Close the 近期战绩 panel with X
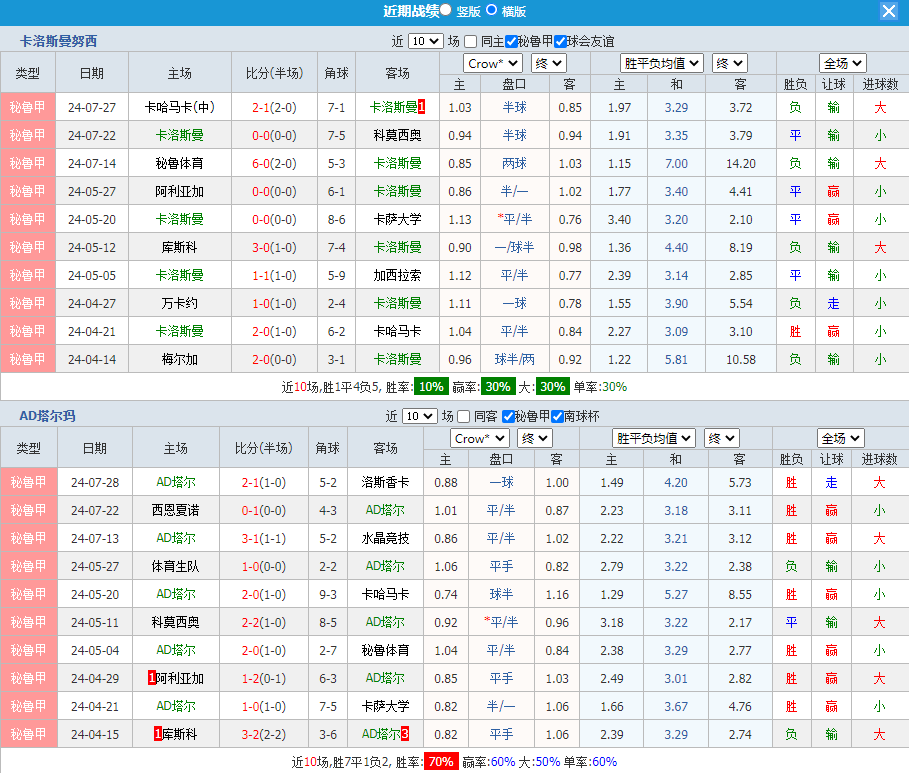This screenshot has width=909, height=773. coord(888,11)
